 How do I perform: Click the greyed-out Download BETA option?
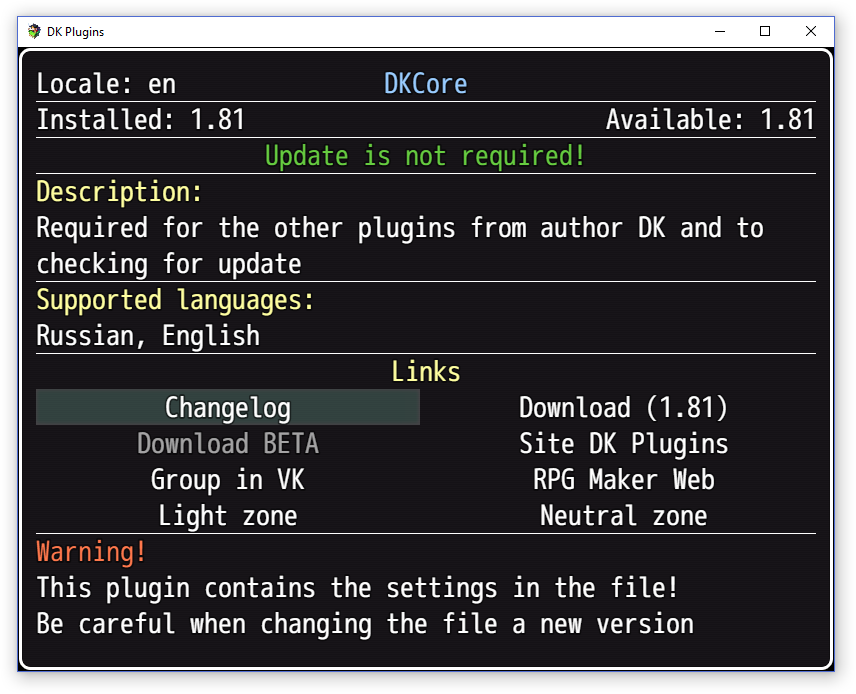(x=227, y=444)
